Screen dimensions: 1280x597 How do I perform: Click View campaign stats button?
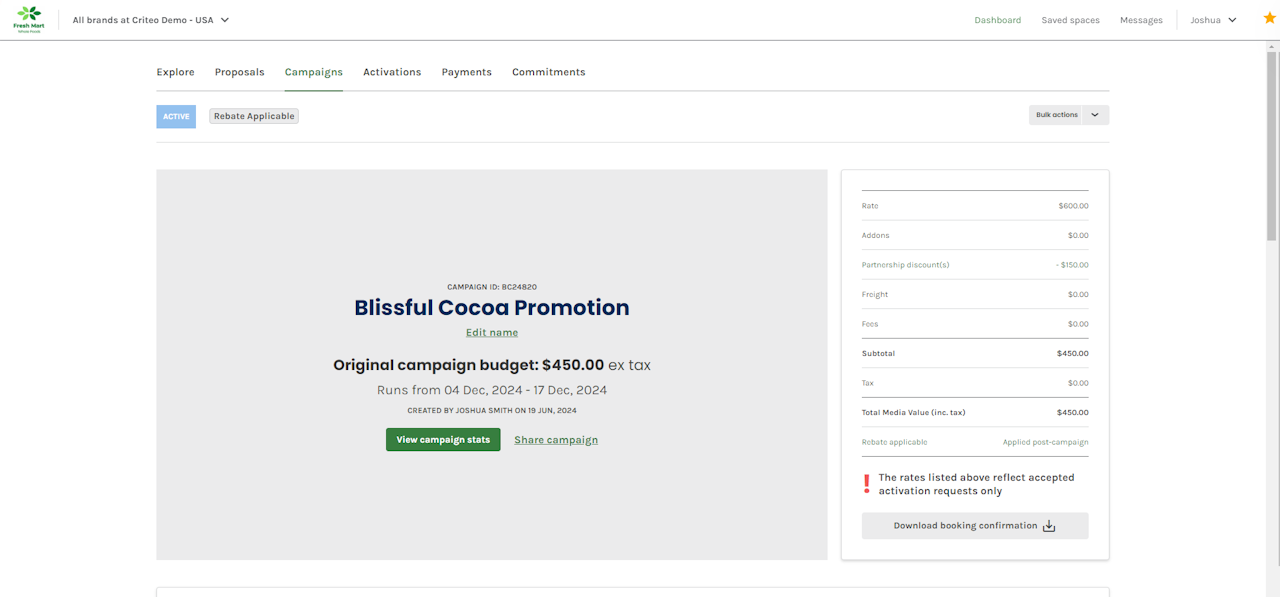[x=443, y=440]
